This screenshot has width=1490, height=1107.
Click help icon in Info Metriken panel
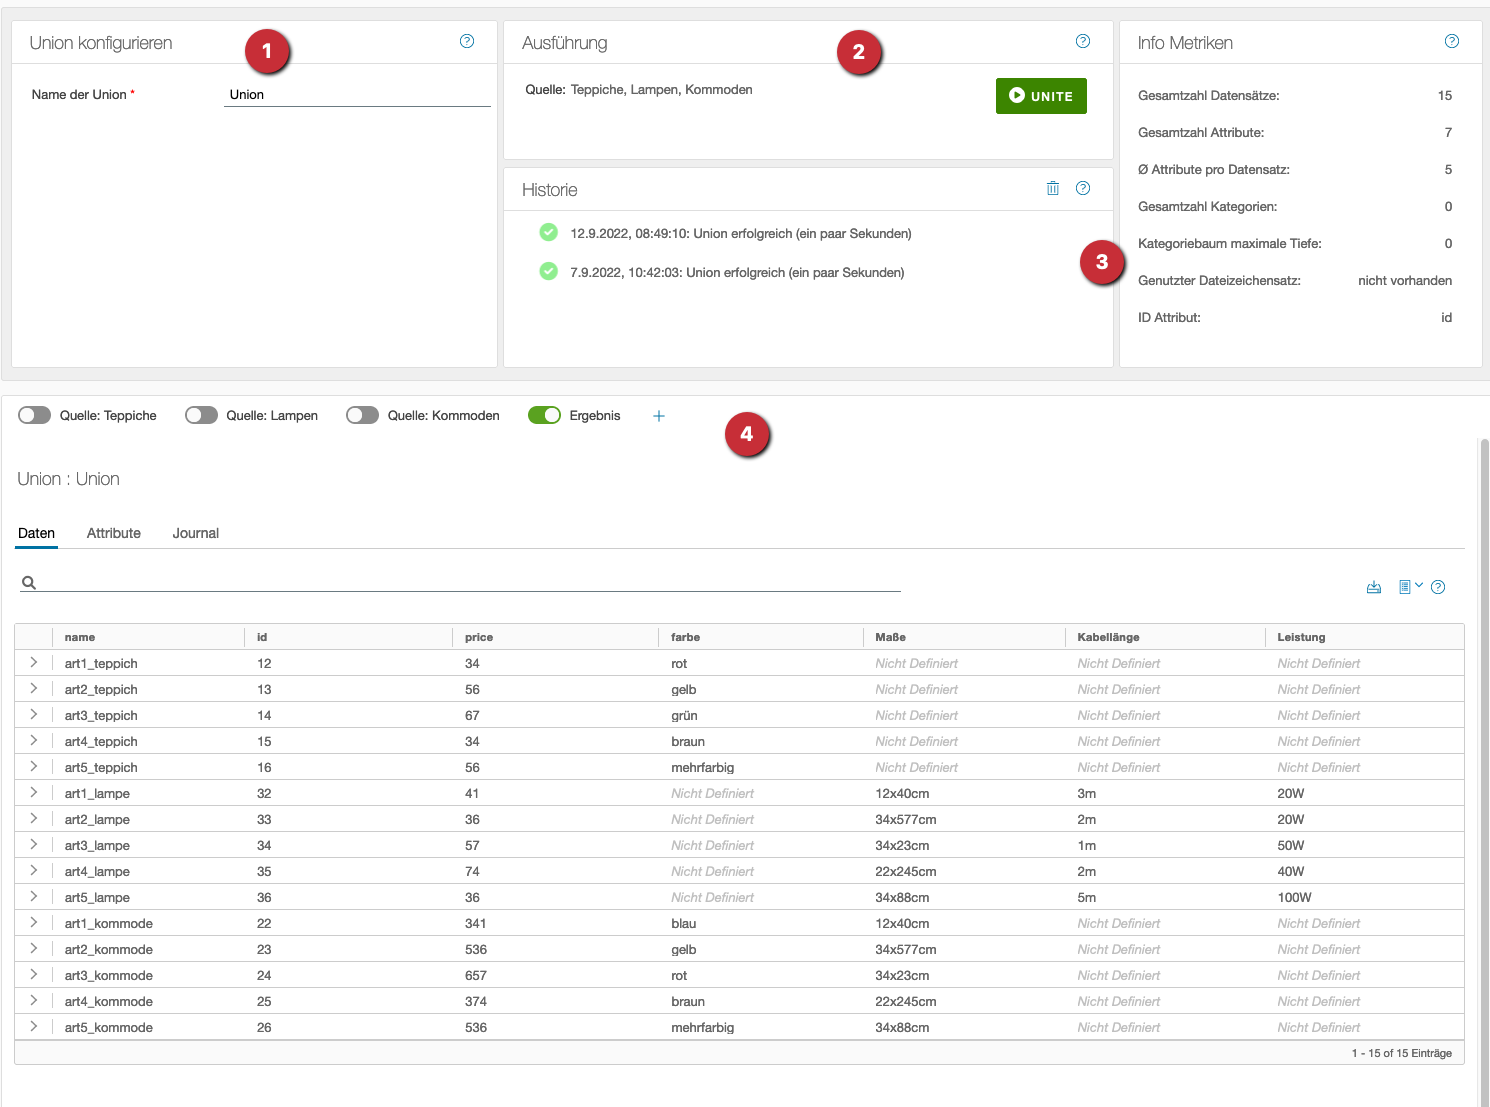[x=1451, y=41]
